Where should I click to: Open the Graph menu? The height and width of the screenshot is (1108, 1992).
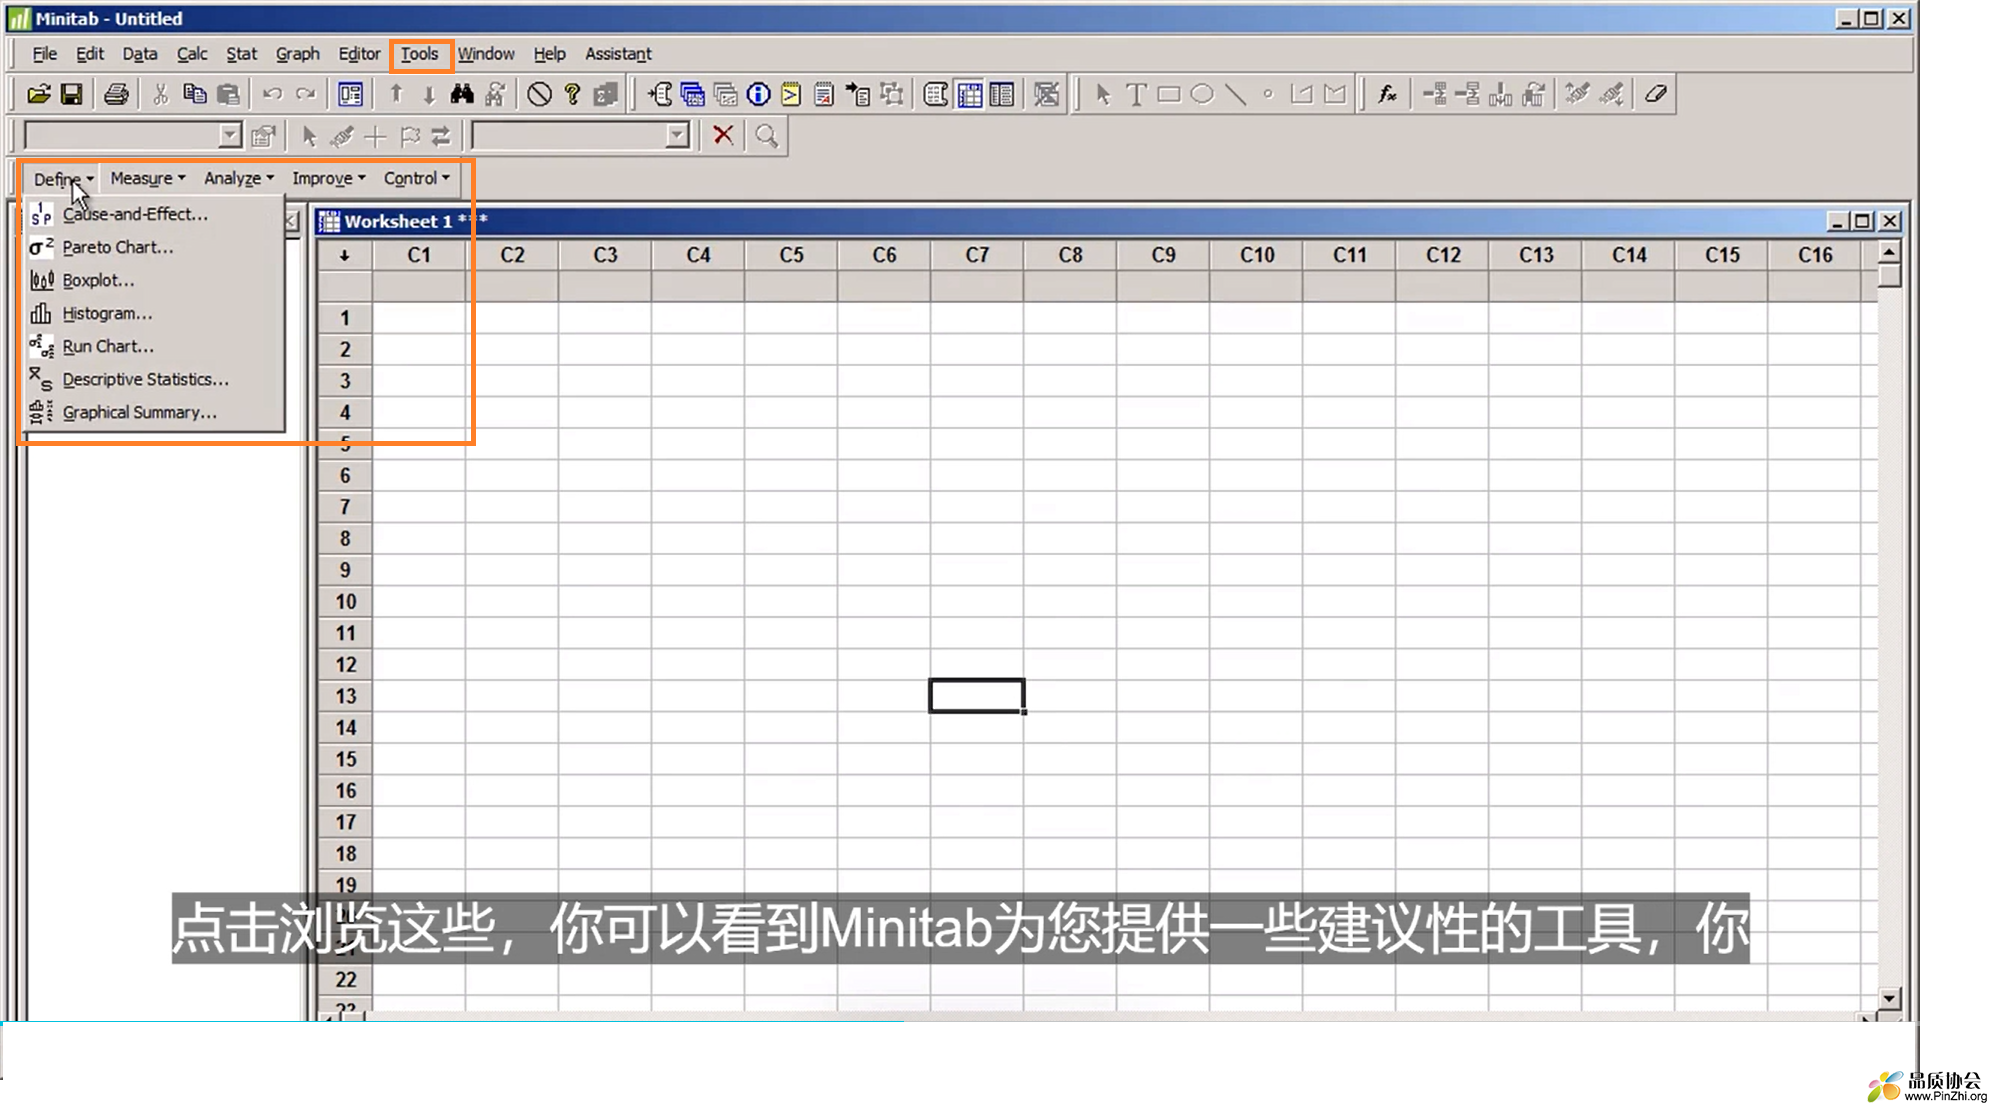click(x=298, y=54)
